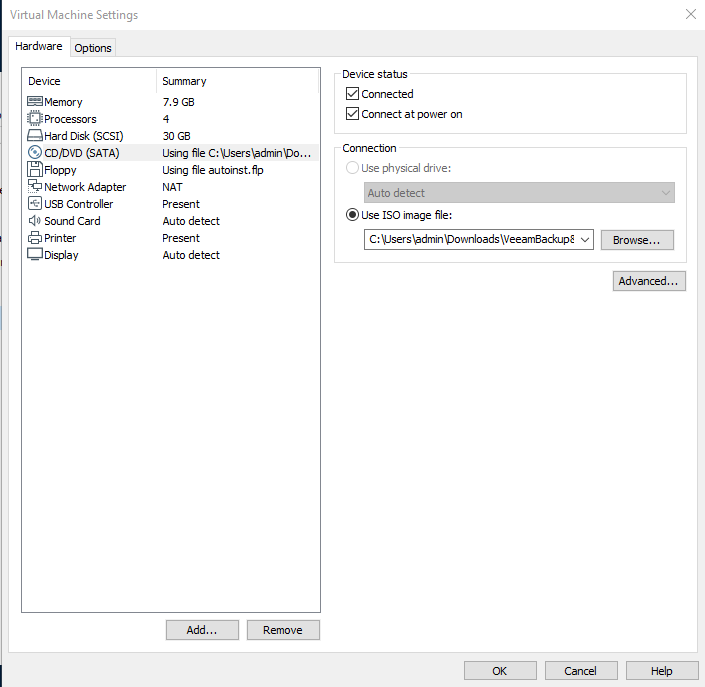Select the Hard Disk (SCSI) icon

coord(35,136)
